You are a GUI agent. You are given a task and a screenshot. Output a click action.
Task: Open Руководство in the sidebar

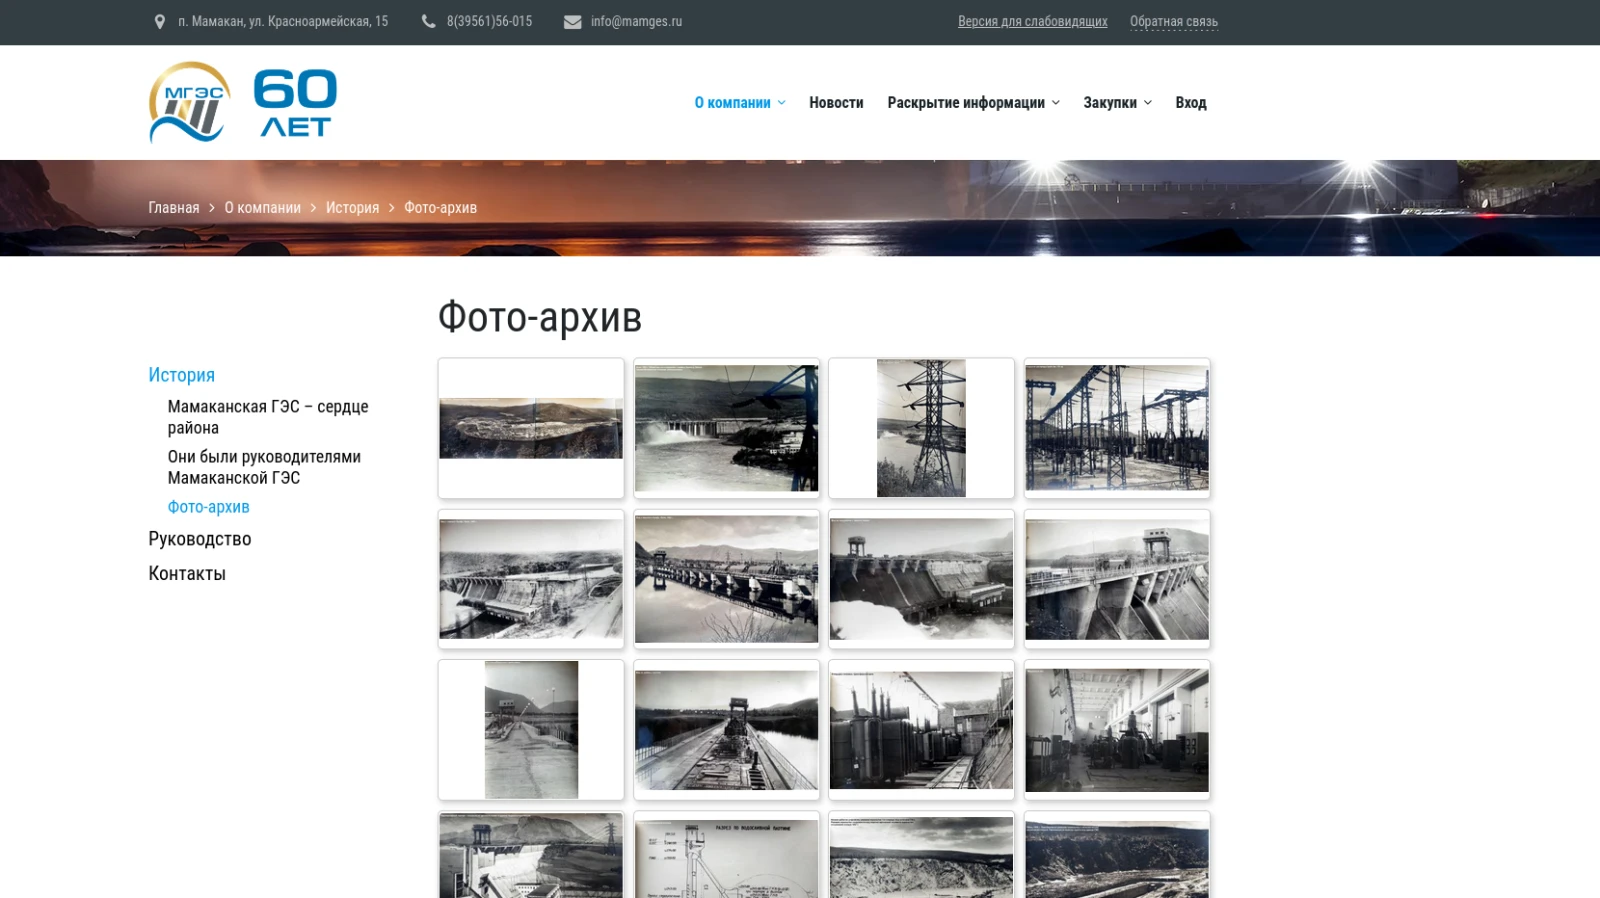pyautogui.click(x=199, y=539)
